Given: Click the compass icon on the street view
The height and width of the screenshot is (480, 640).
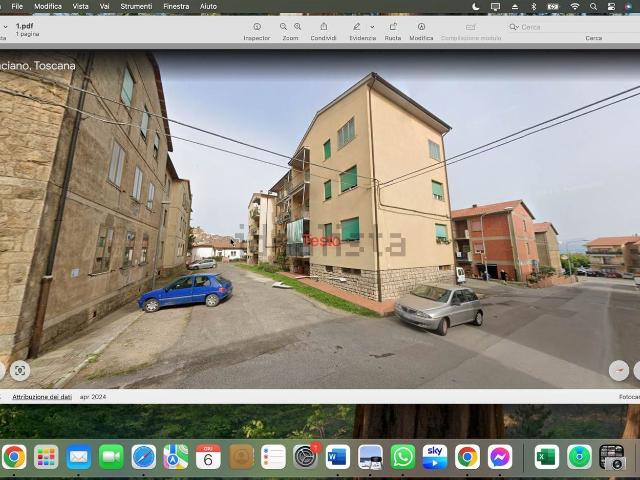Looking at the screenshot, I should point(619,370).
